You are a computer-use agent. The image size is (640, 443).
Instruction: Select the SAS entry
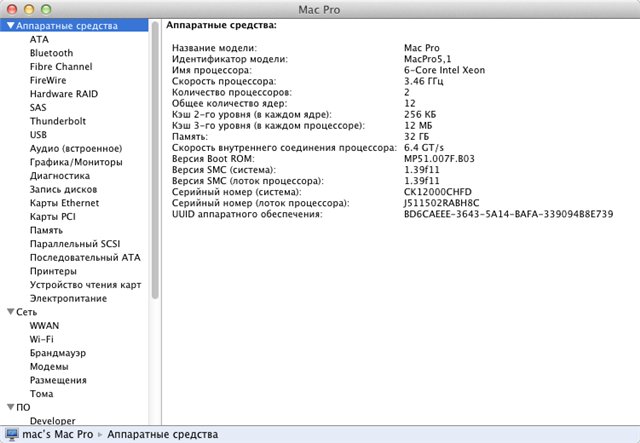38,107
